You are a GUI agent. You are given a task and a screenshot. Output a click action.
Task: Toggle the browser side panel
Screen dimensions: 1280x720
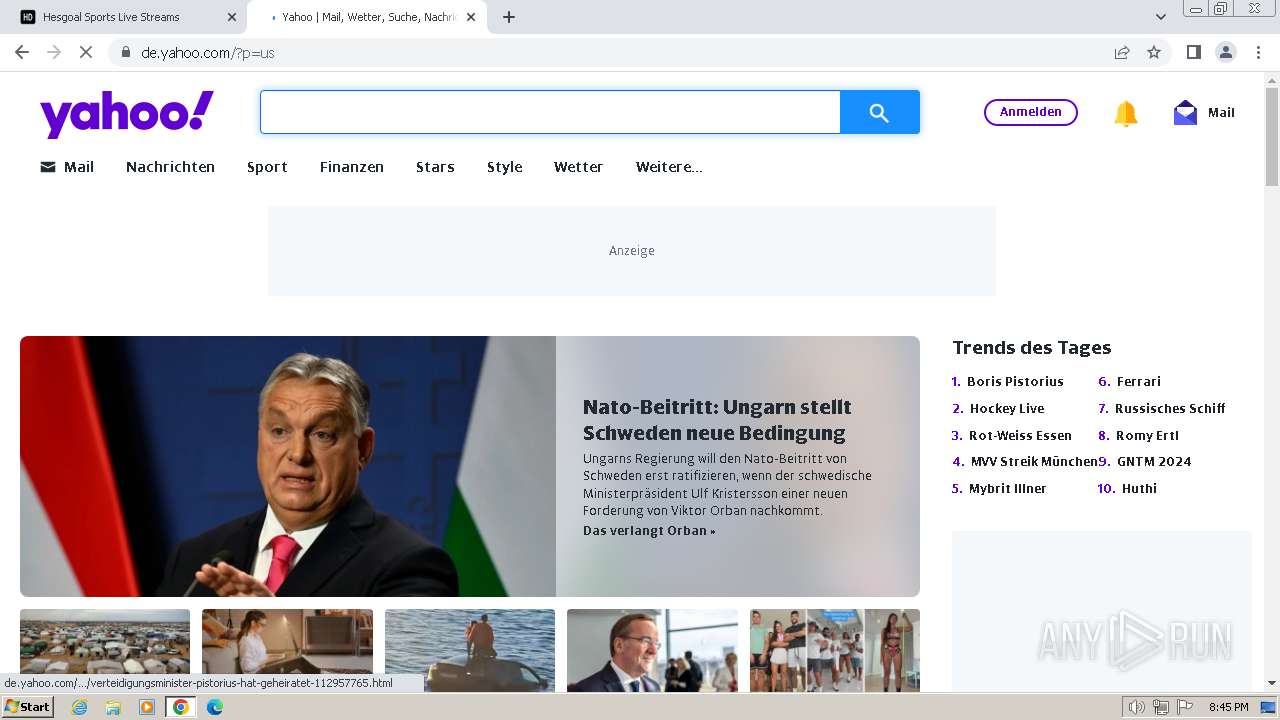(x=1193, y=52)
